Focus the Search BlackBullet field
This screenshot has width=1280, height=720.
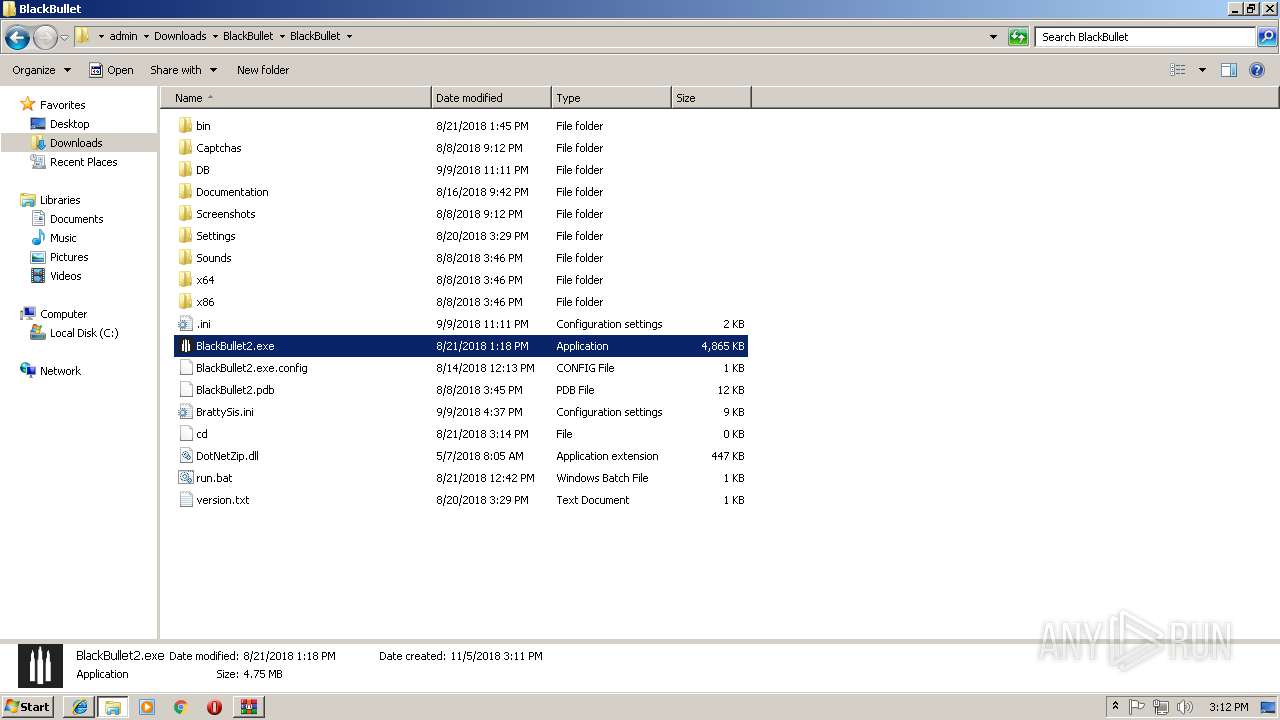(1146, 37)
